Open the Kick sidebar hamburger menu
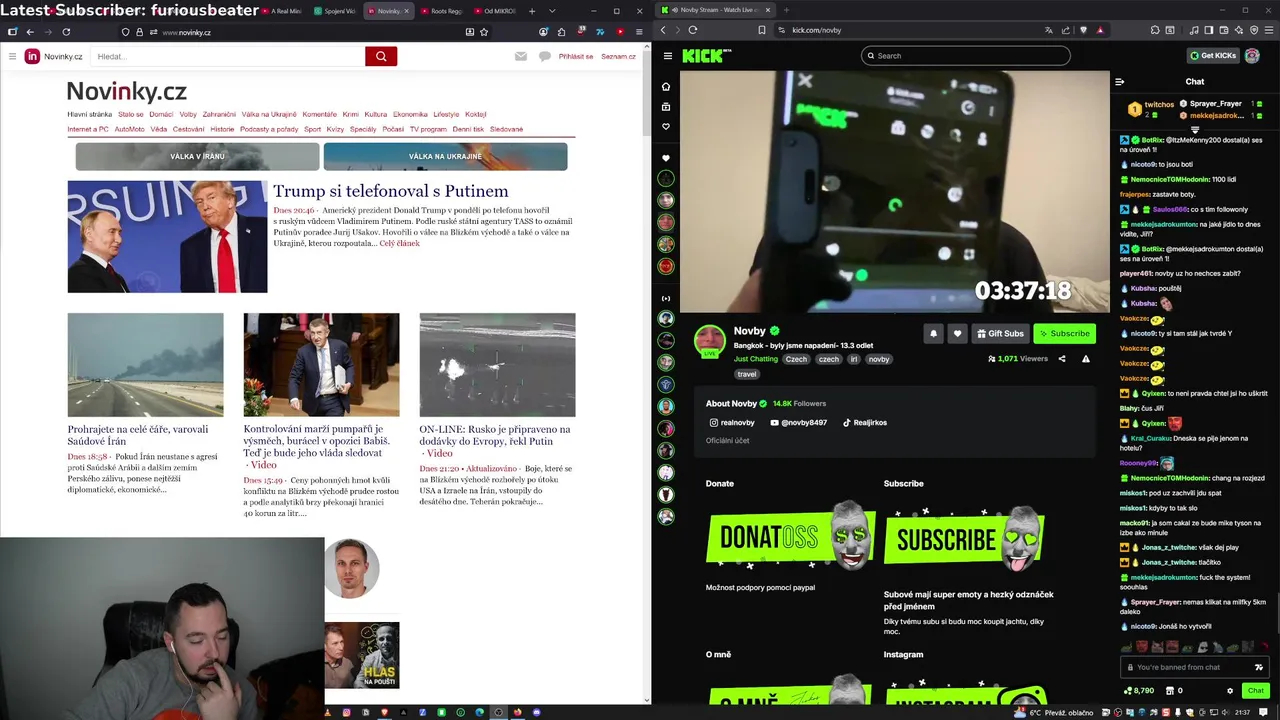The height and width of the screenshot is (720, 1280). (667, 56)
